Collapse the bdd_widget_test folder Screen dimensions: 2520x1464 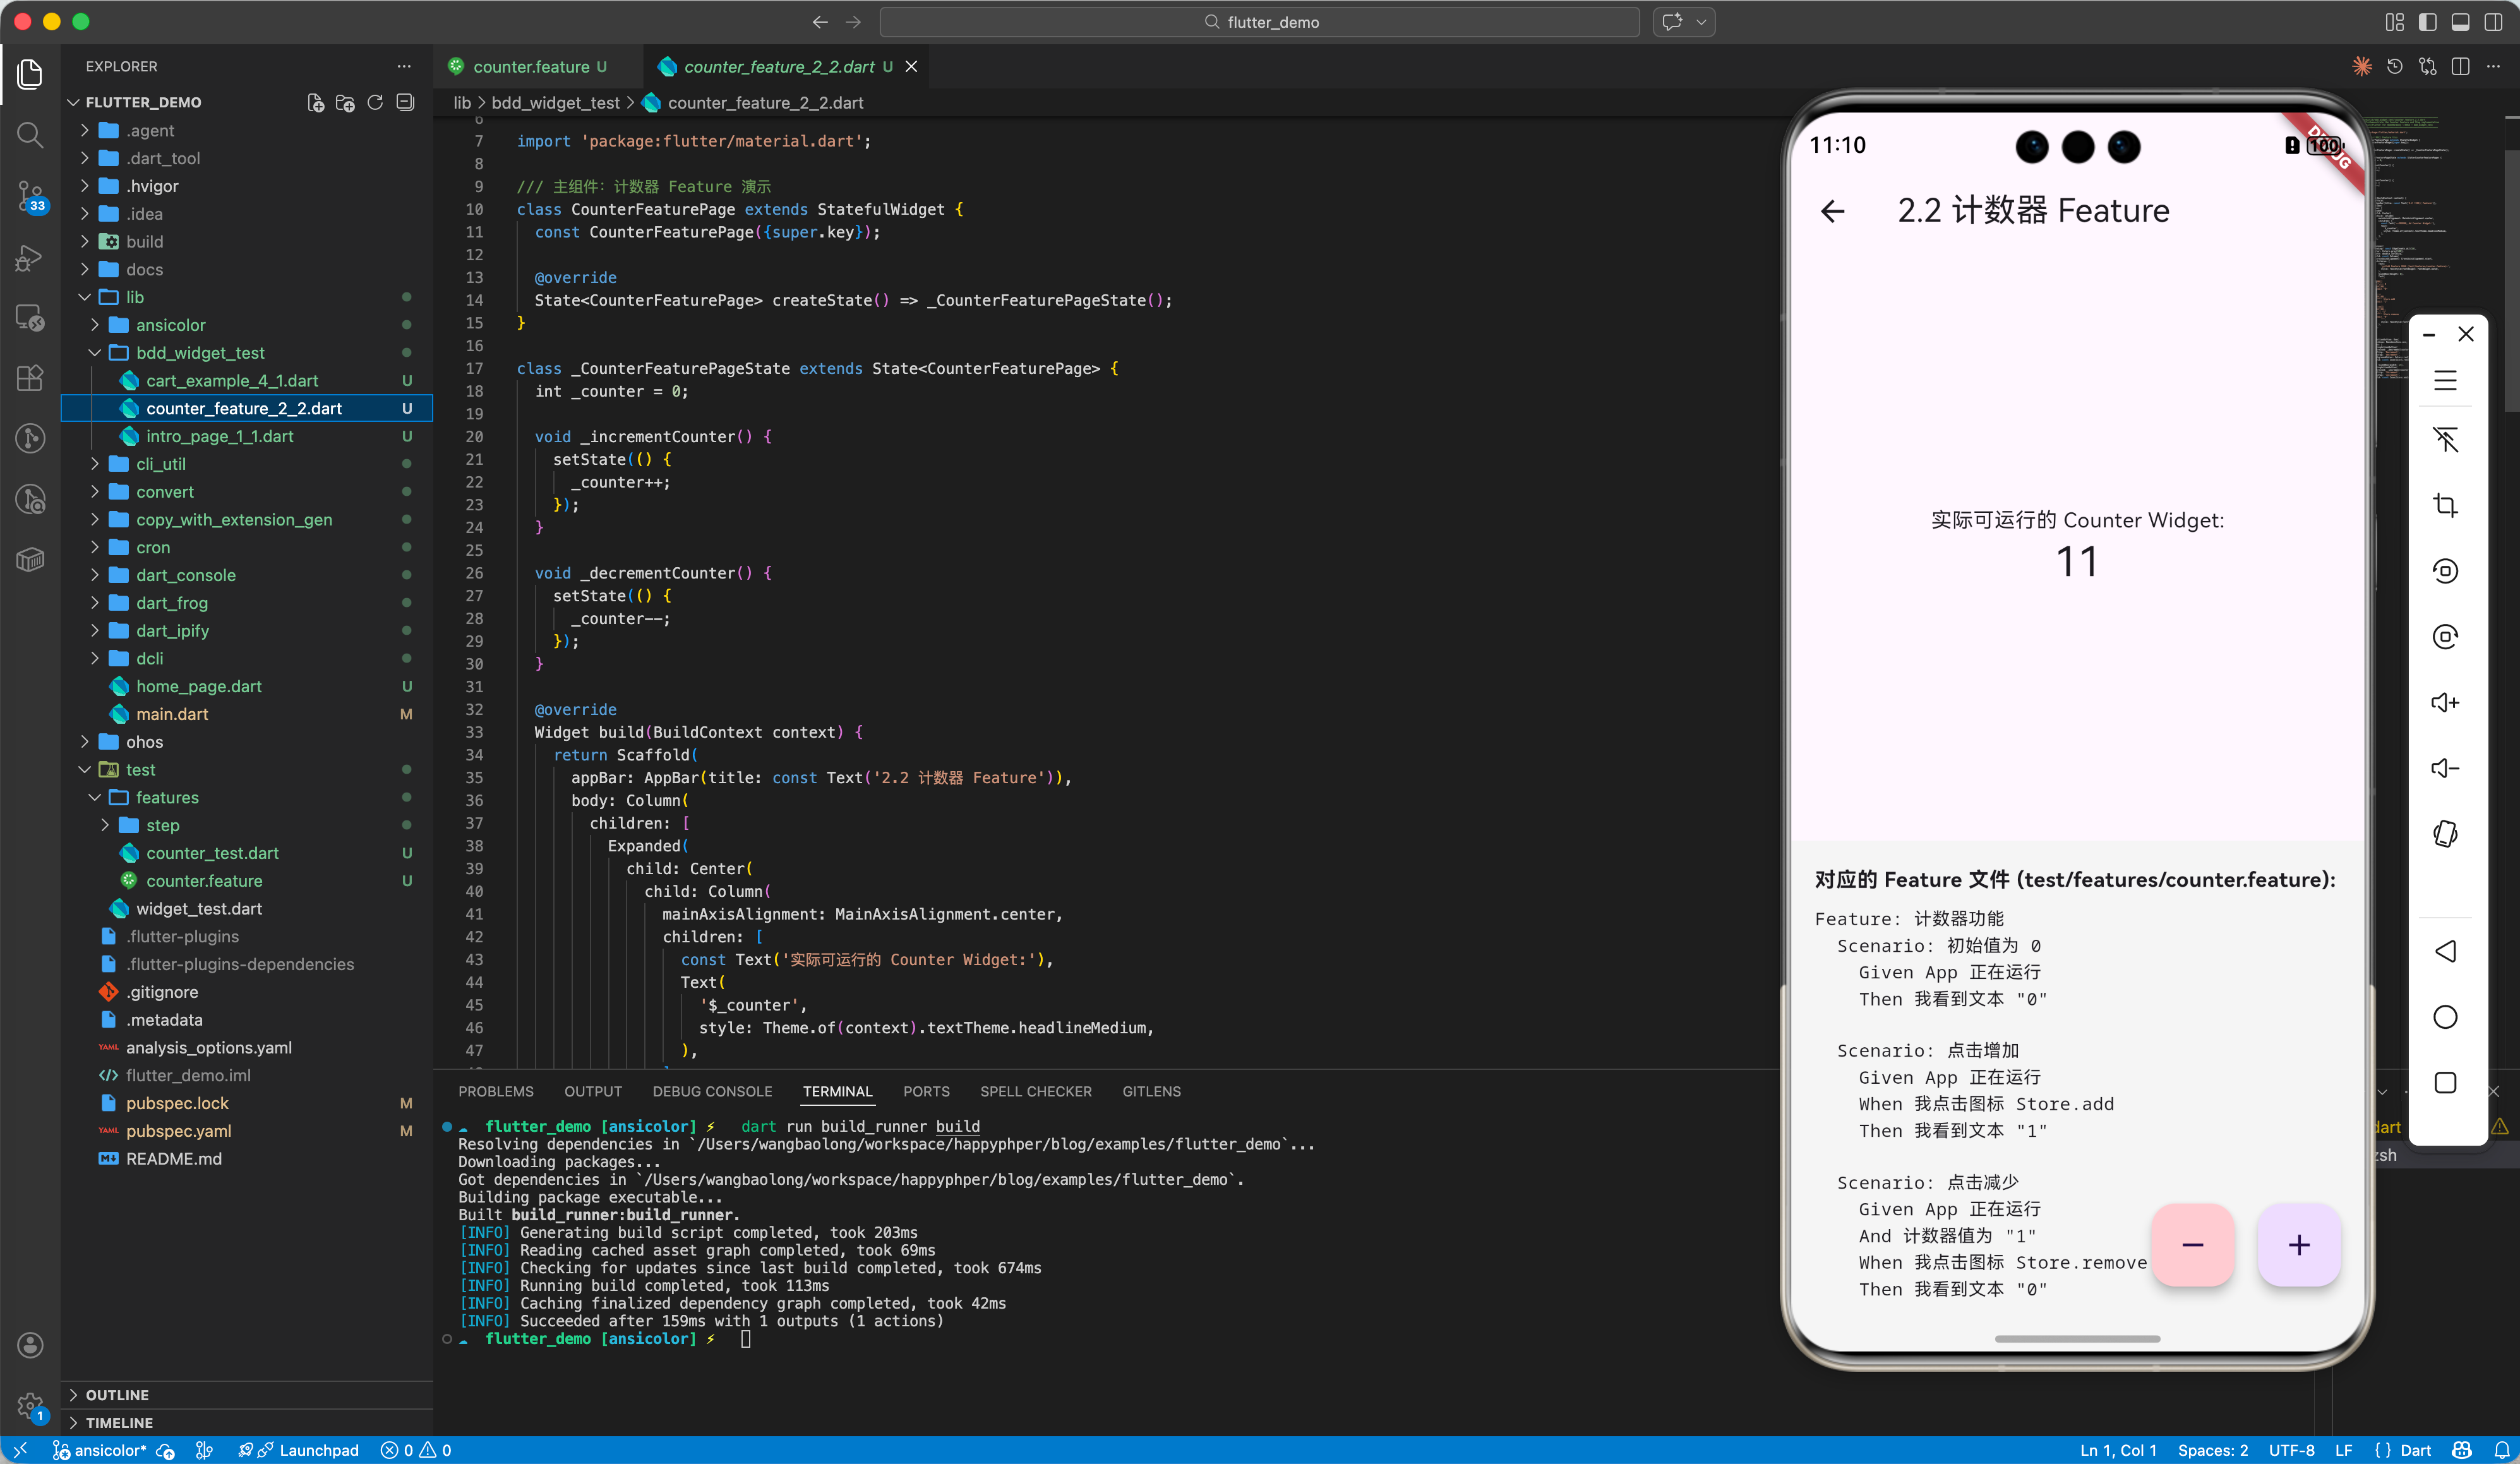(x=200, y=353)
